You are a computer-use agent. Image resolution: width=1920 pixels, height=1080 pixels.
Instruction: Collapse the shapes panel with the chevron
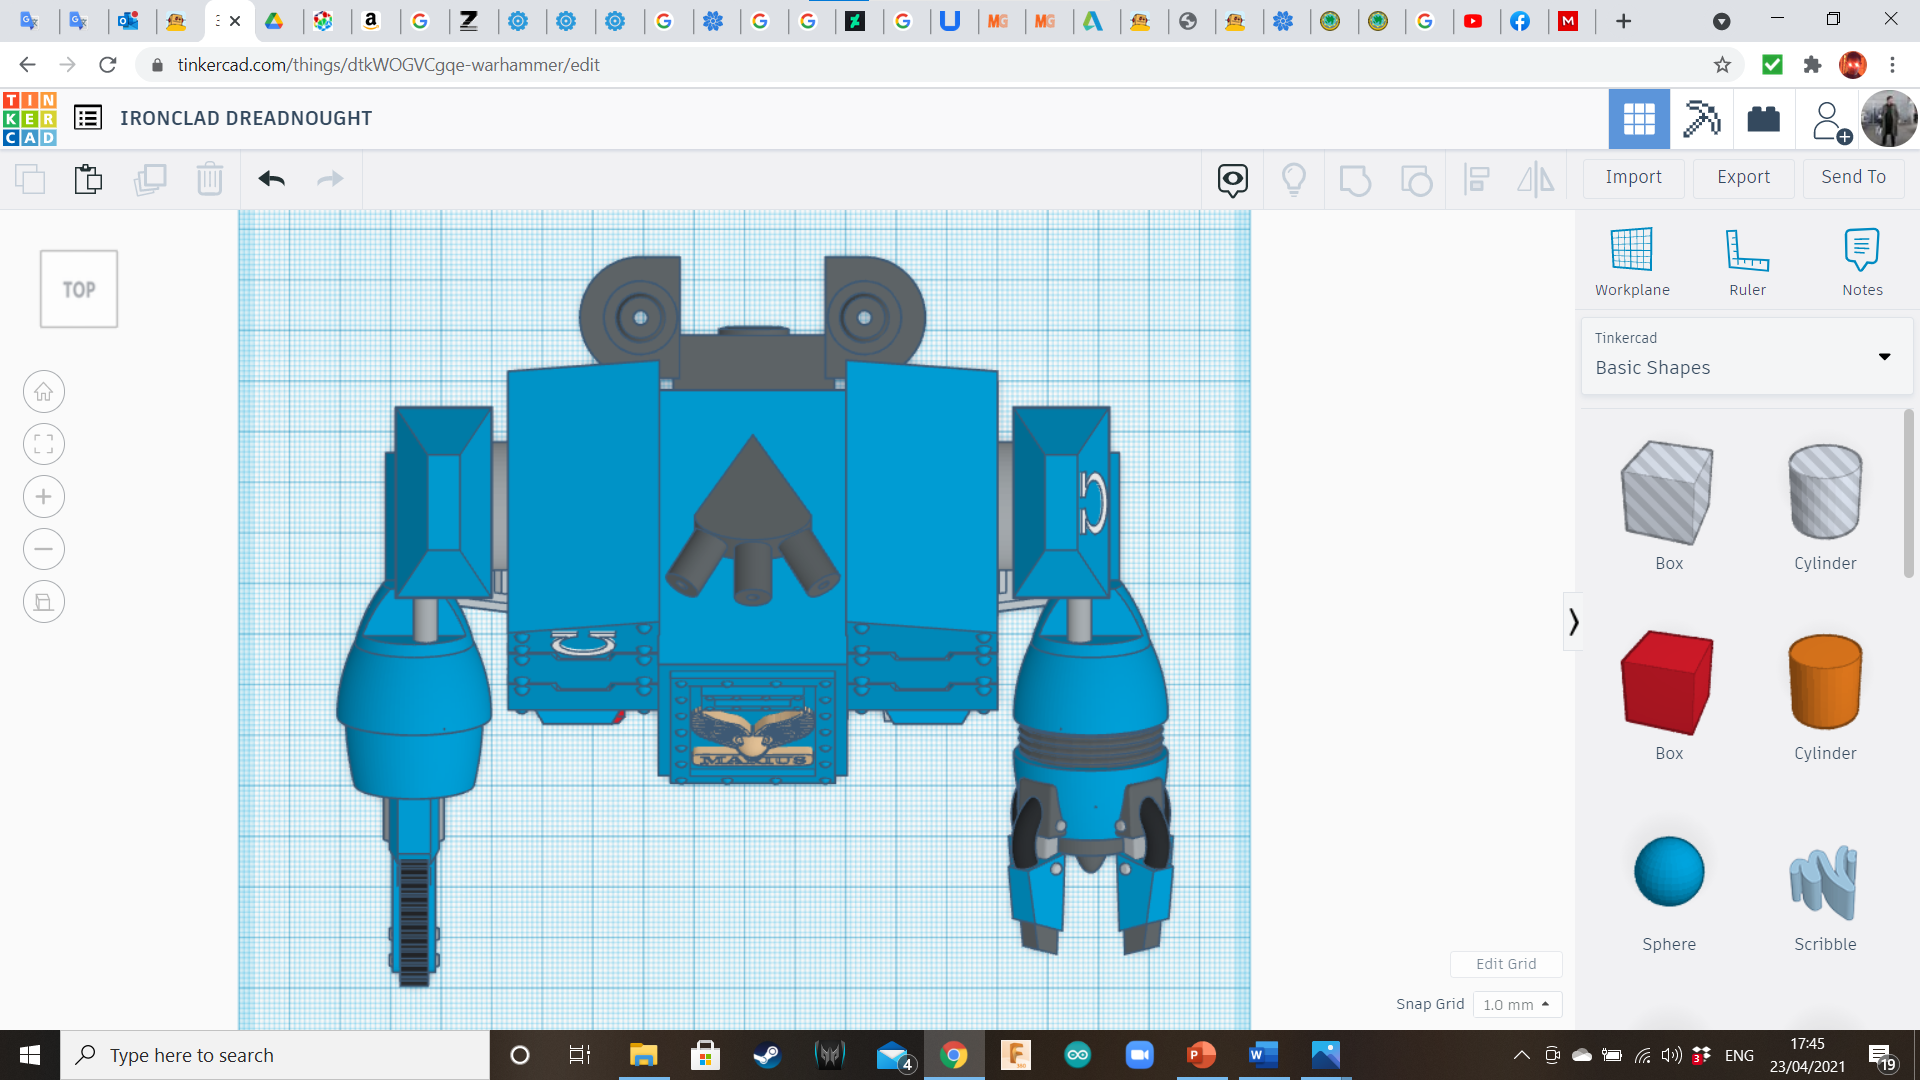1573,621
